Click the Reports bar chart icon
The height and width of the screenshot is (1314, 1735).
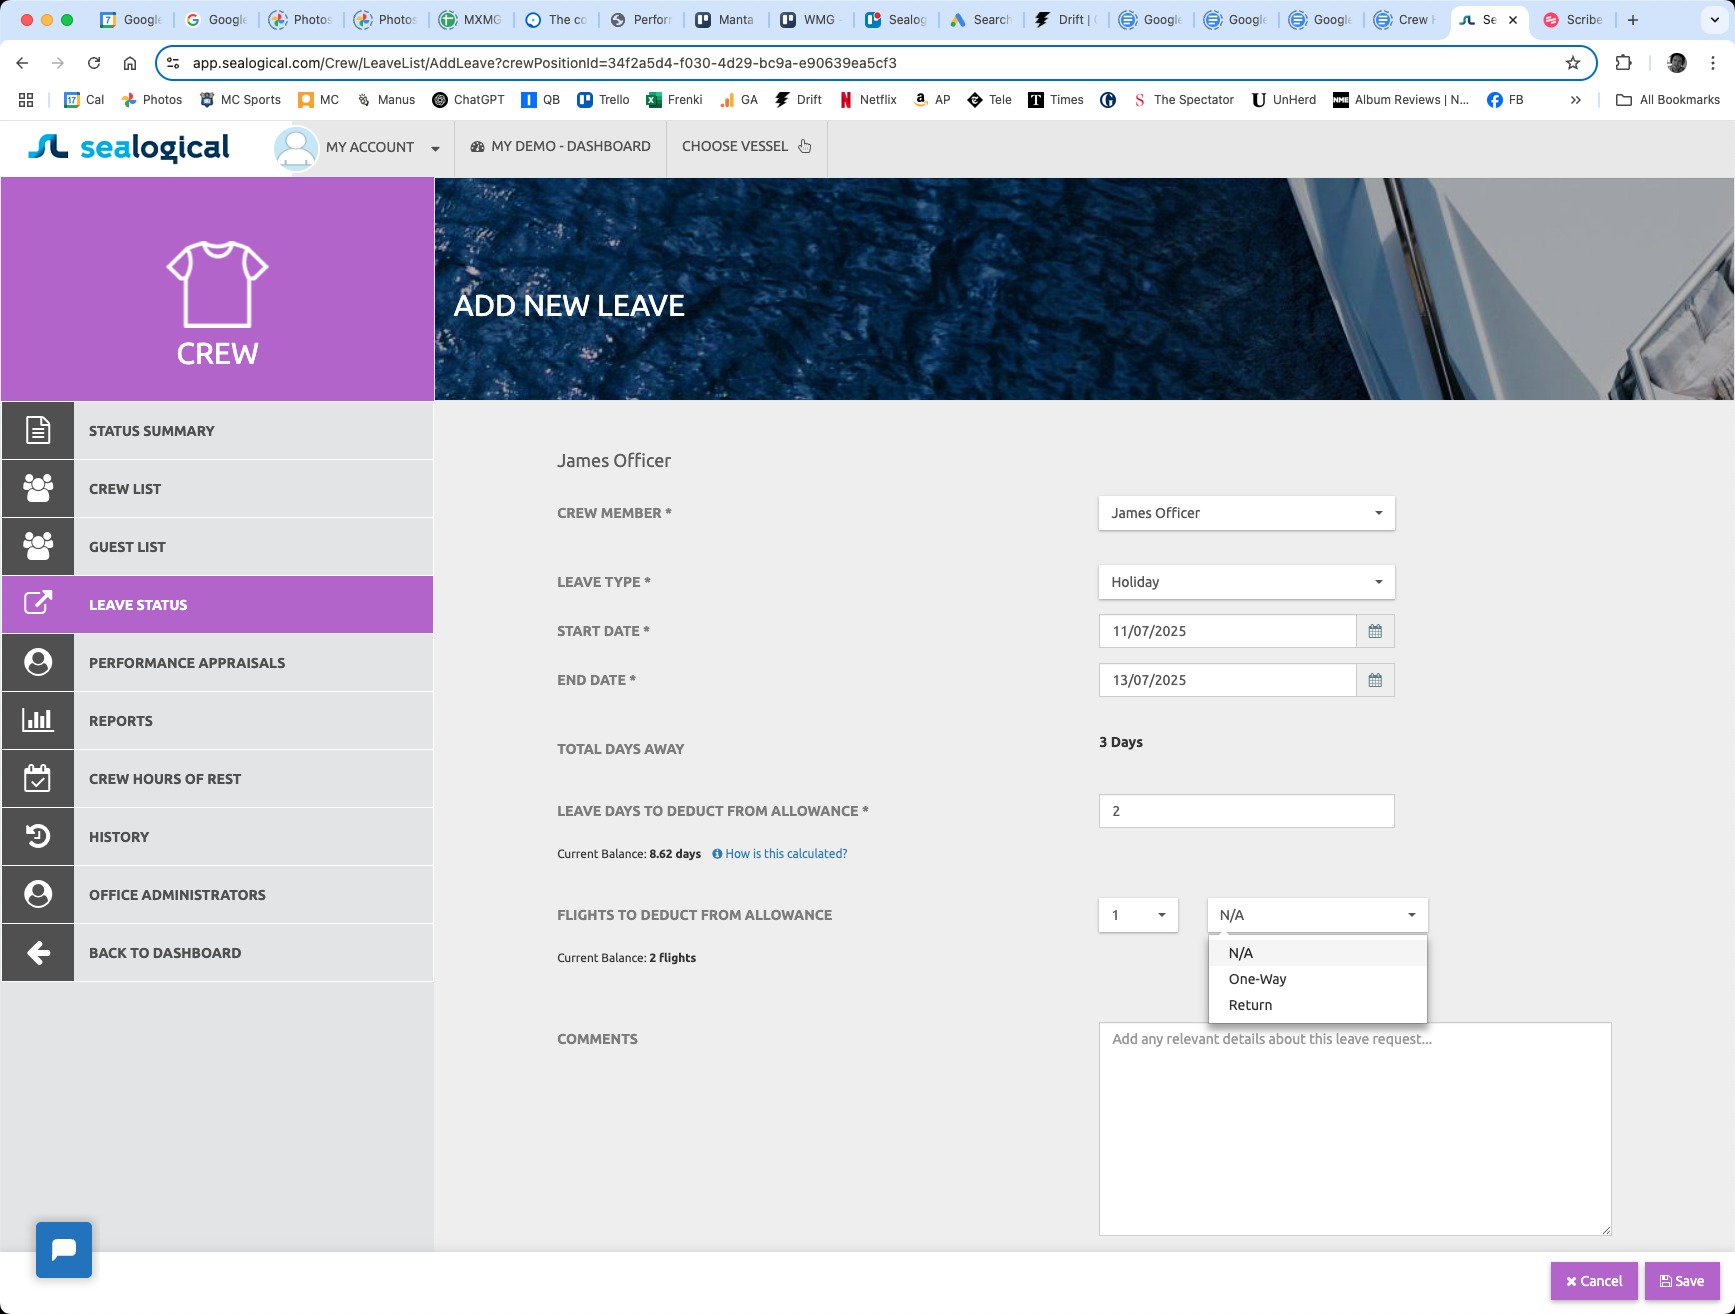click(x=38, y=721)
